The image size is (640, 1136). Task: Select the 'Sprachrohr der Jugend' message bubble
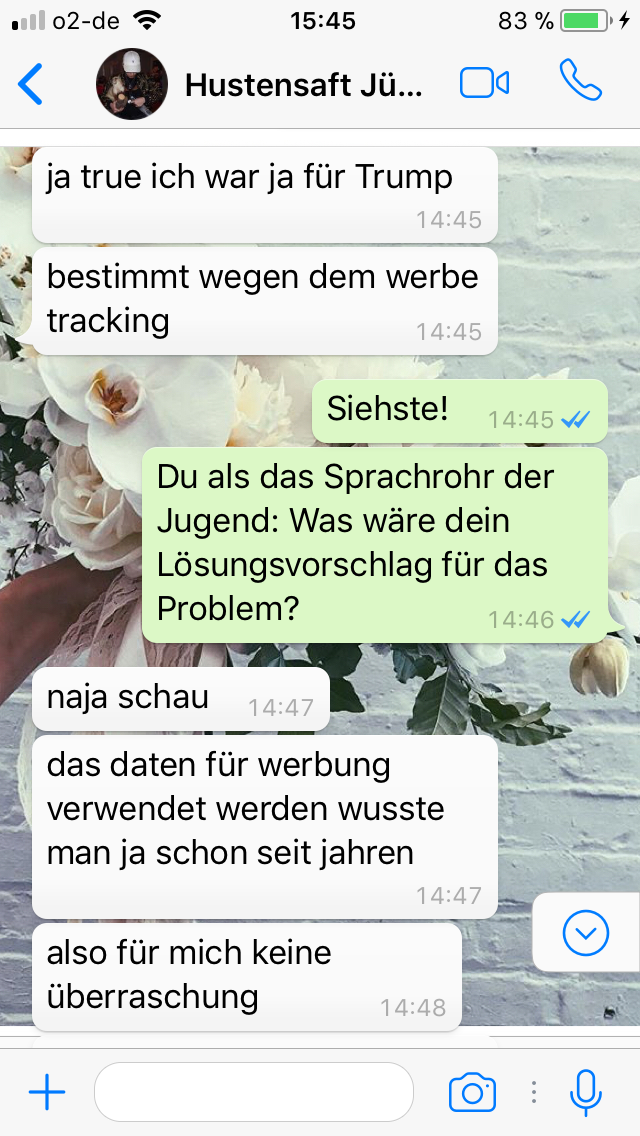375,545
